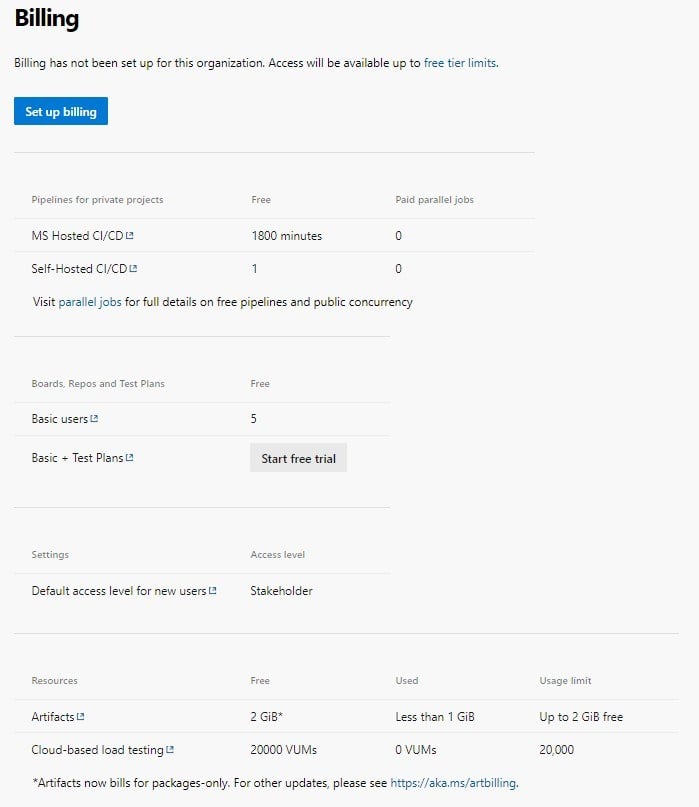The image size is (699, 807).
Task: Click the 20,000 load testing usage limit
Action: 557,750
